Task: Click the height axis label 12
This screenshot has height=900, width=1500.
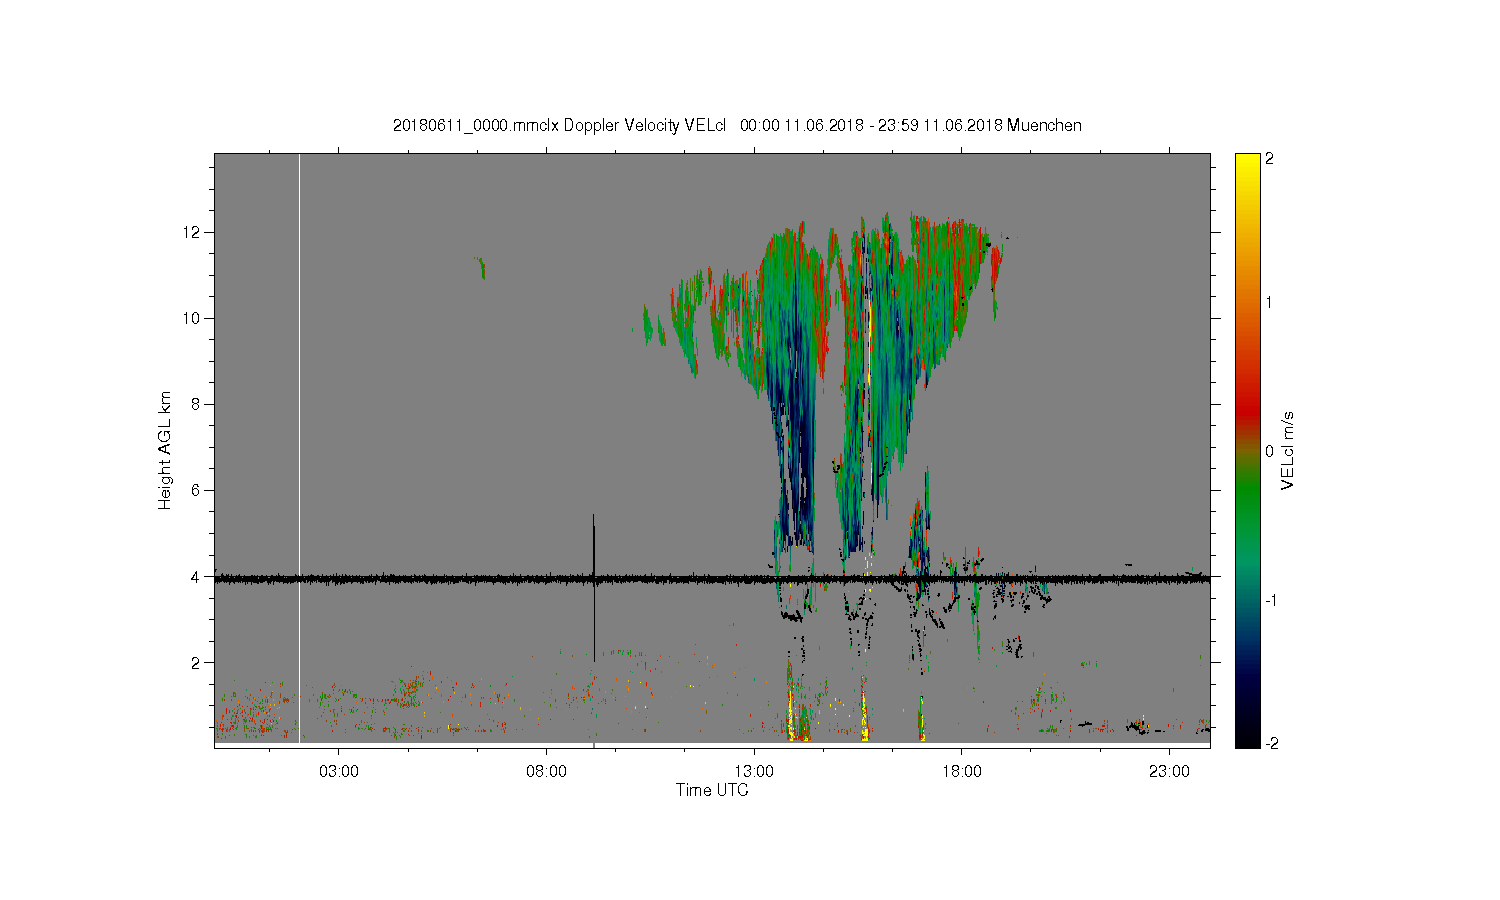Action: click(194, 232)
